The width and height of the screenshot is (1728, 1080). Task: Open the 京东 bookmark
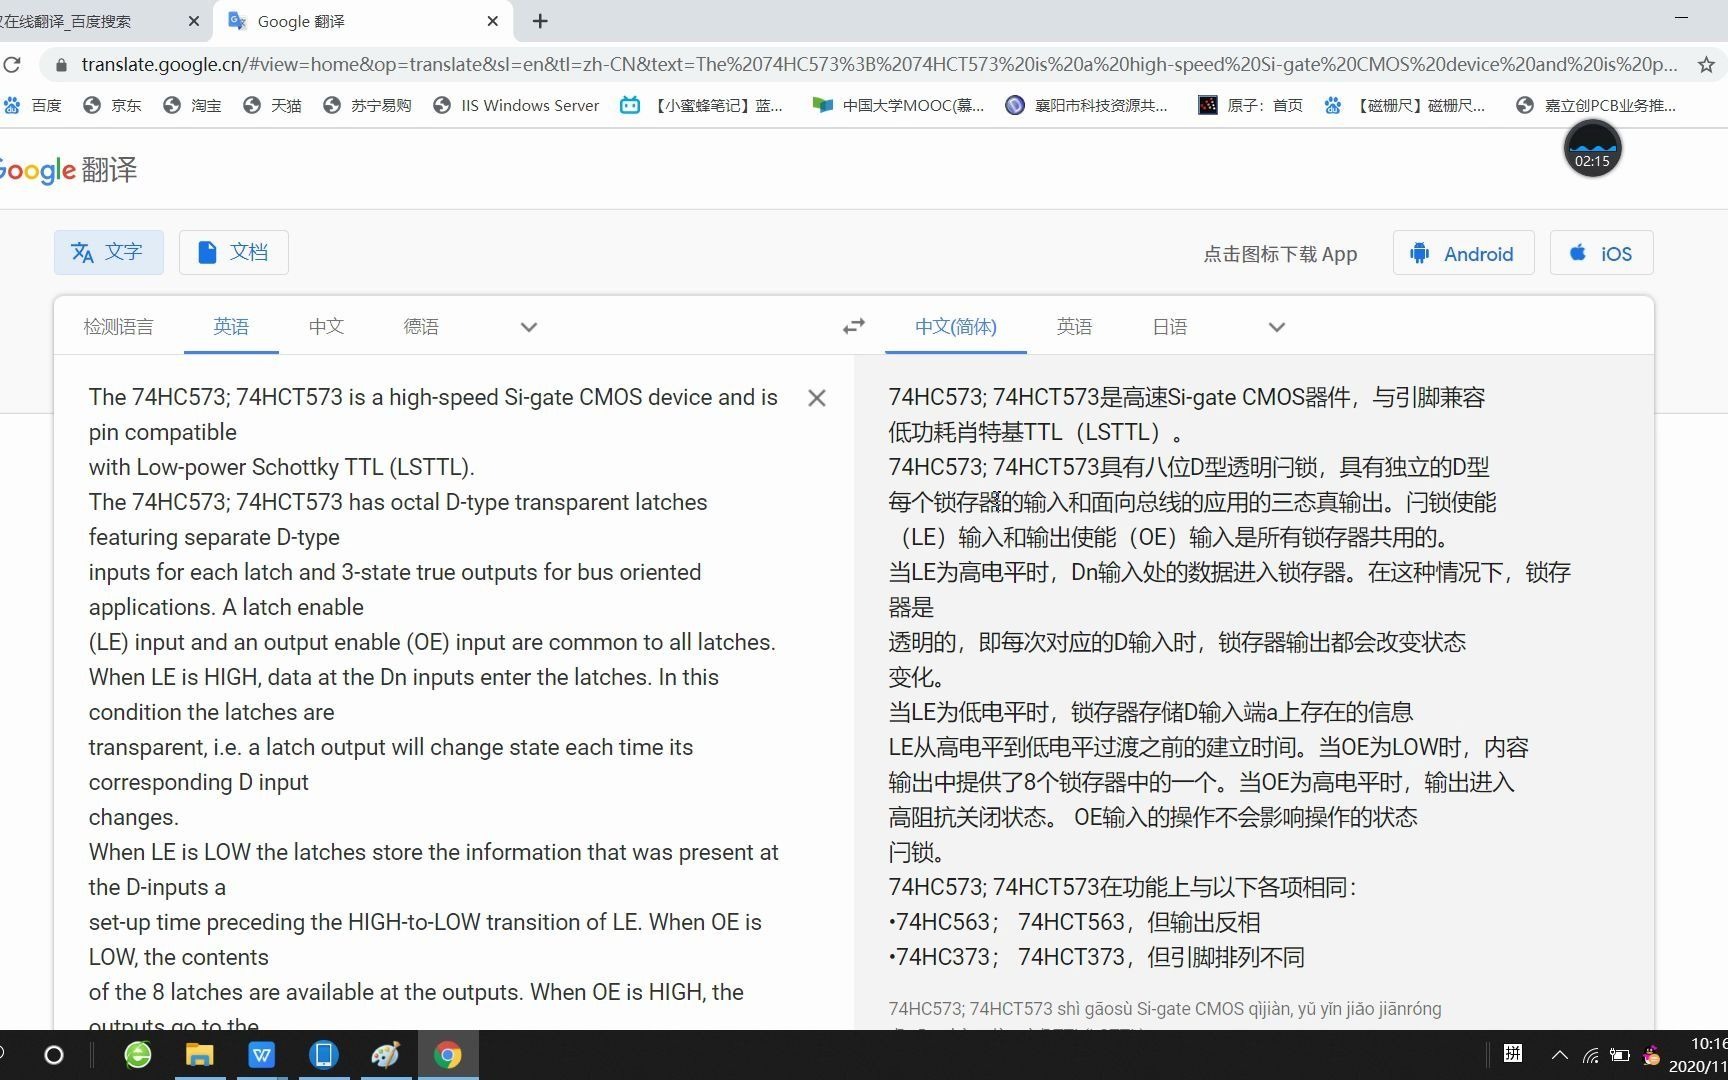click(x=112, y=105)
